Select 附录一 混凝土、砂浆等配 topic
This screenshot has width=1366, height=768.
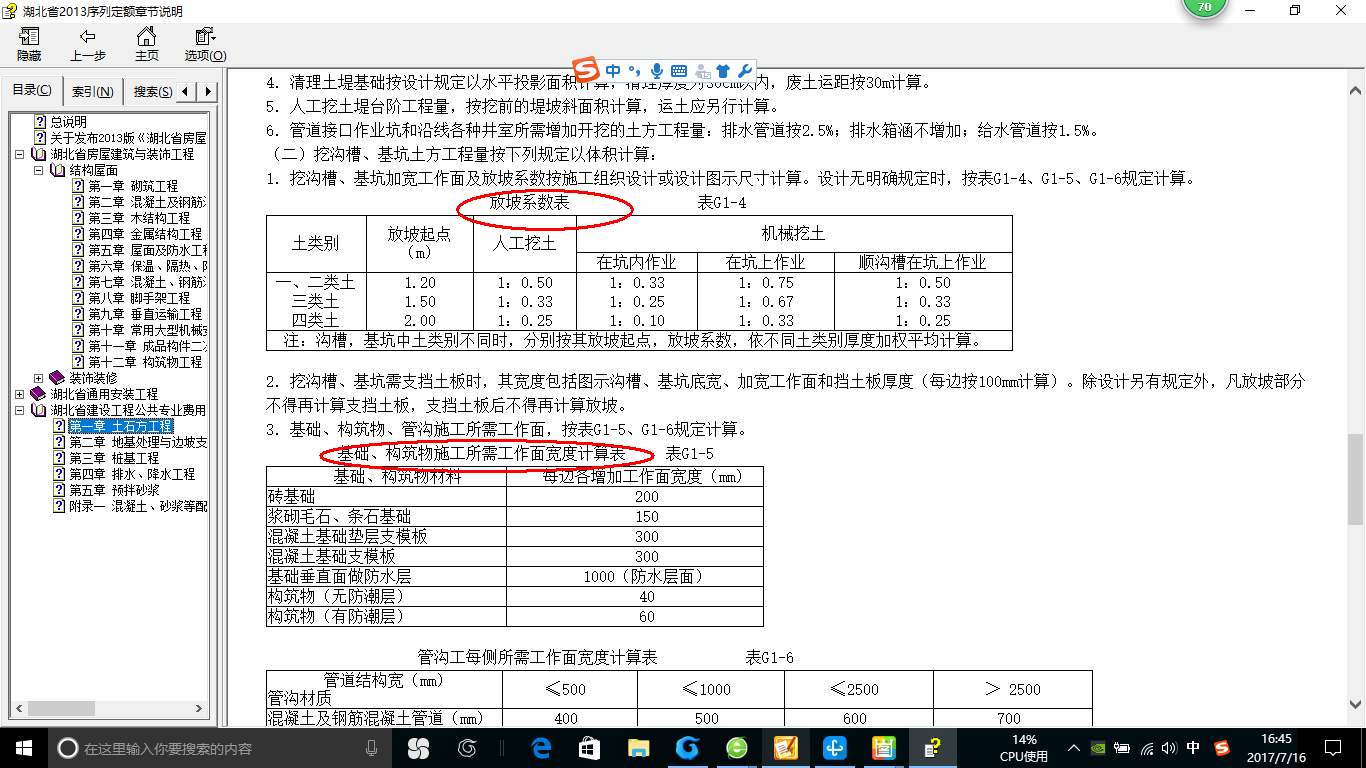pyautogui.click(x=137, y=506)
